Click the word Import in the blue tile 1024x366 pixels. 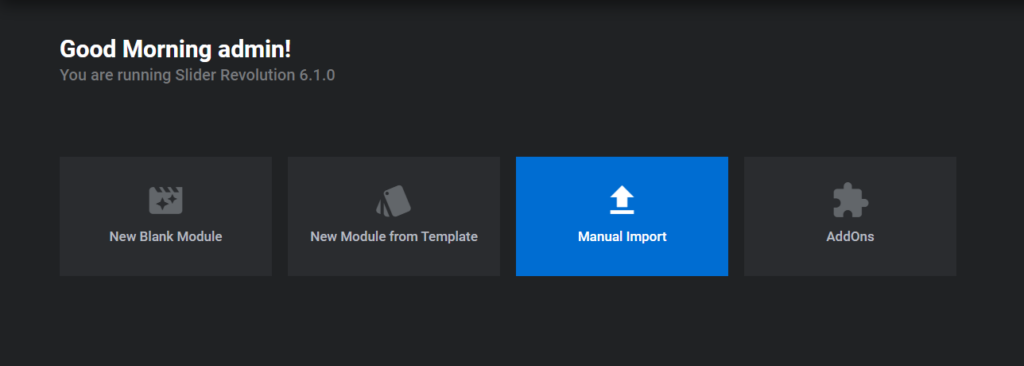click(x=647, y=237)
